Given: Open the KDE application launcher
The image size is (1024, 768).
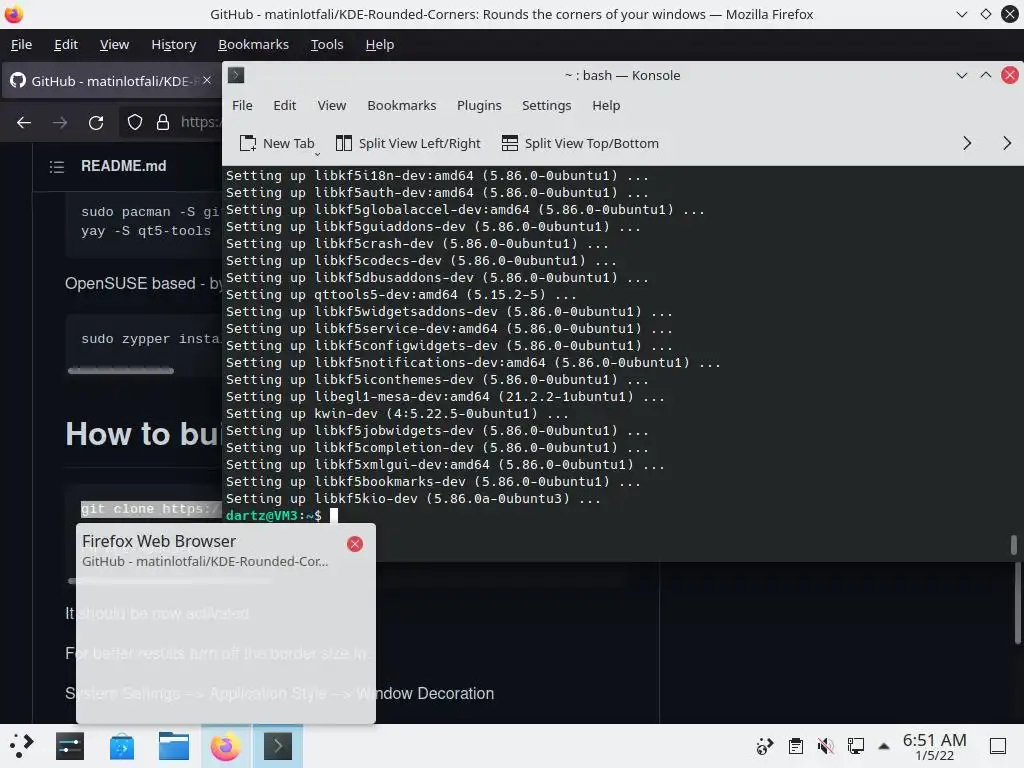Looking at the screenshot, I should [x=22, y=745].
